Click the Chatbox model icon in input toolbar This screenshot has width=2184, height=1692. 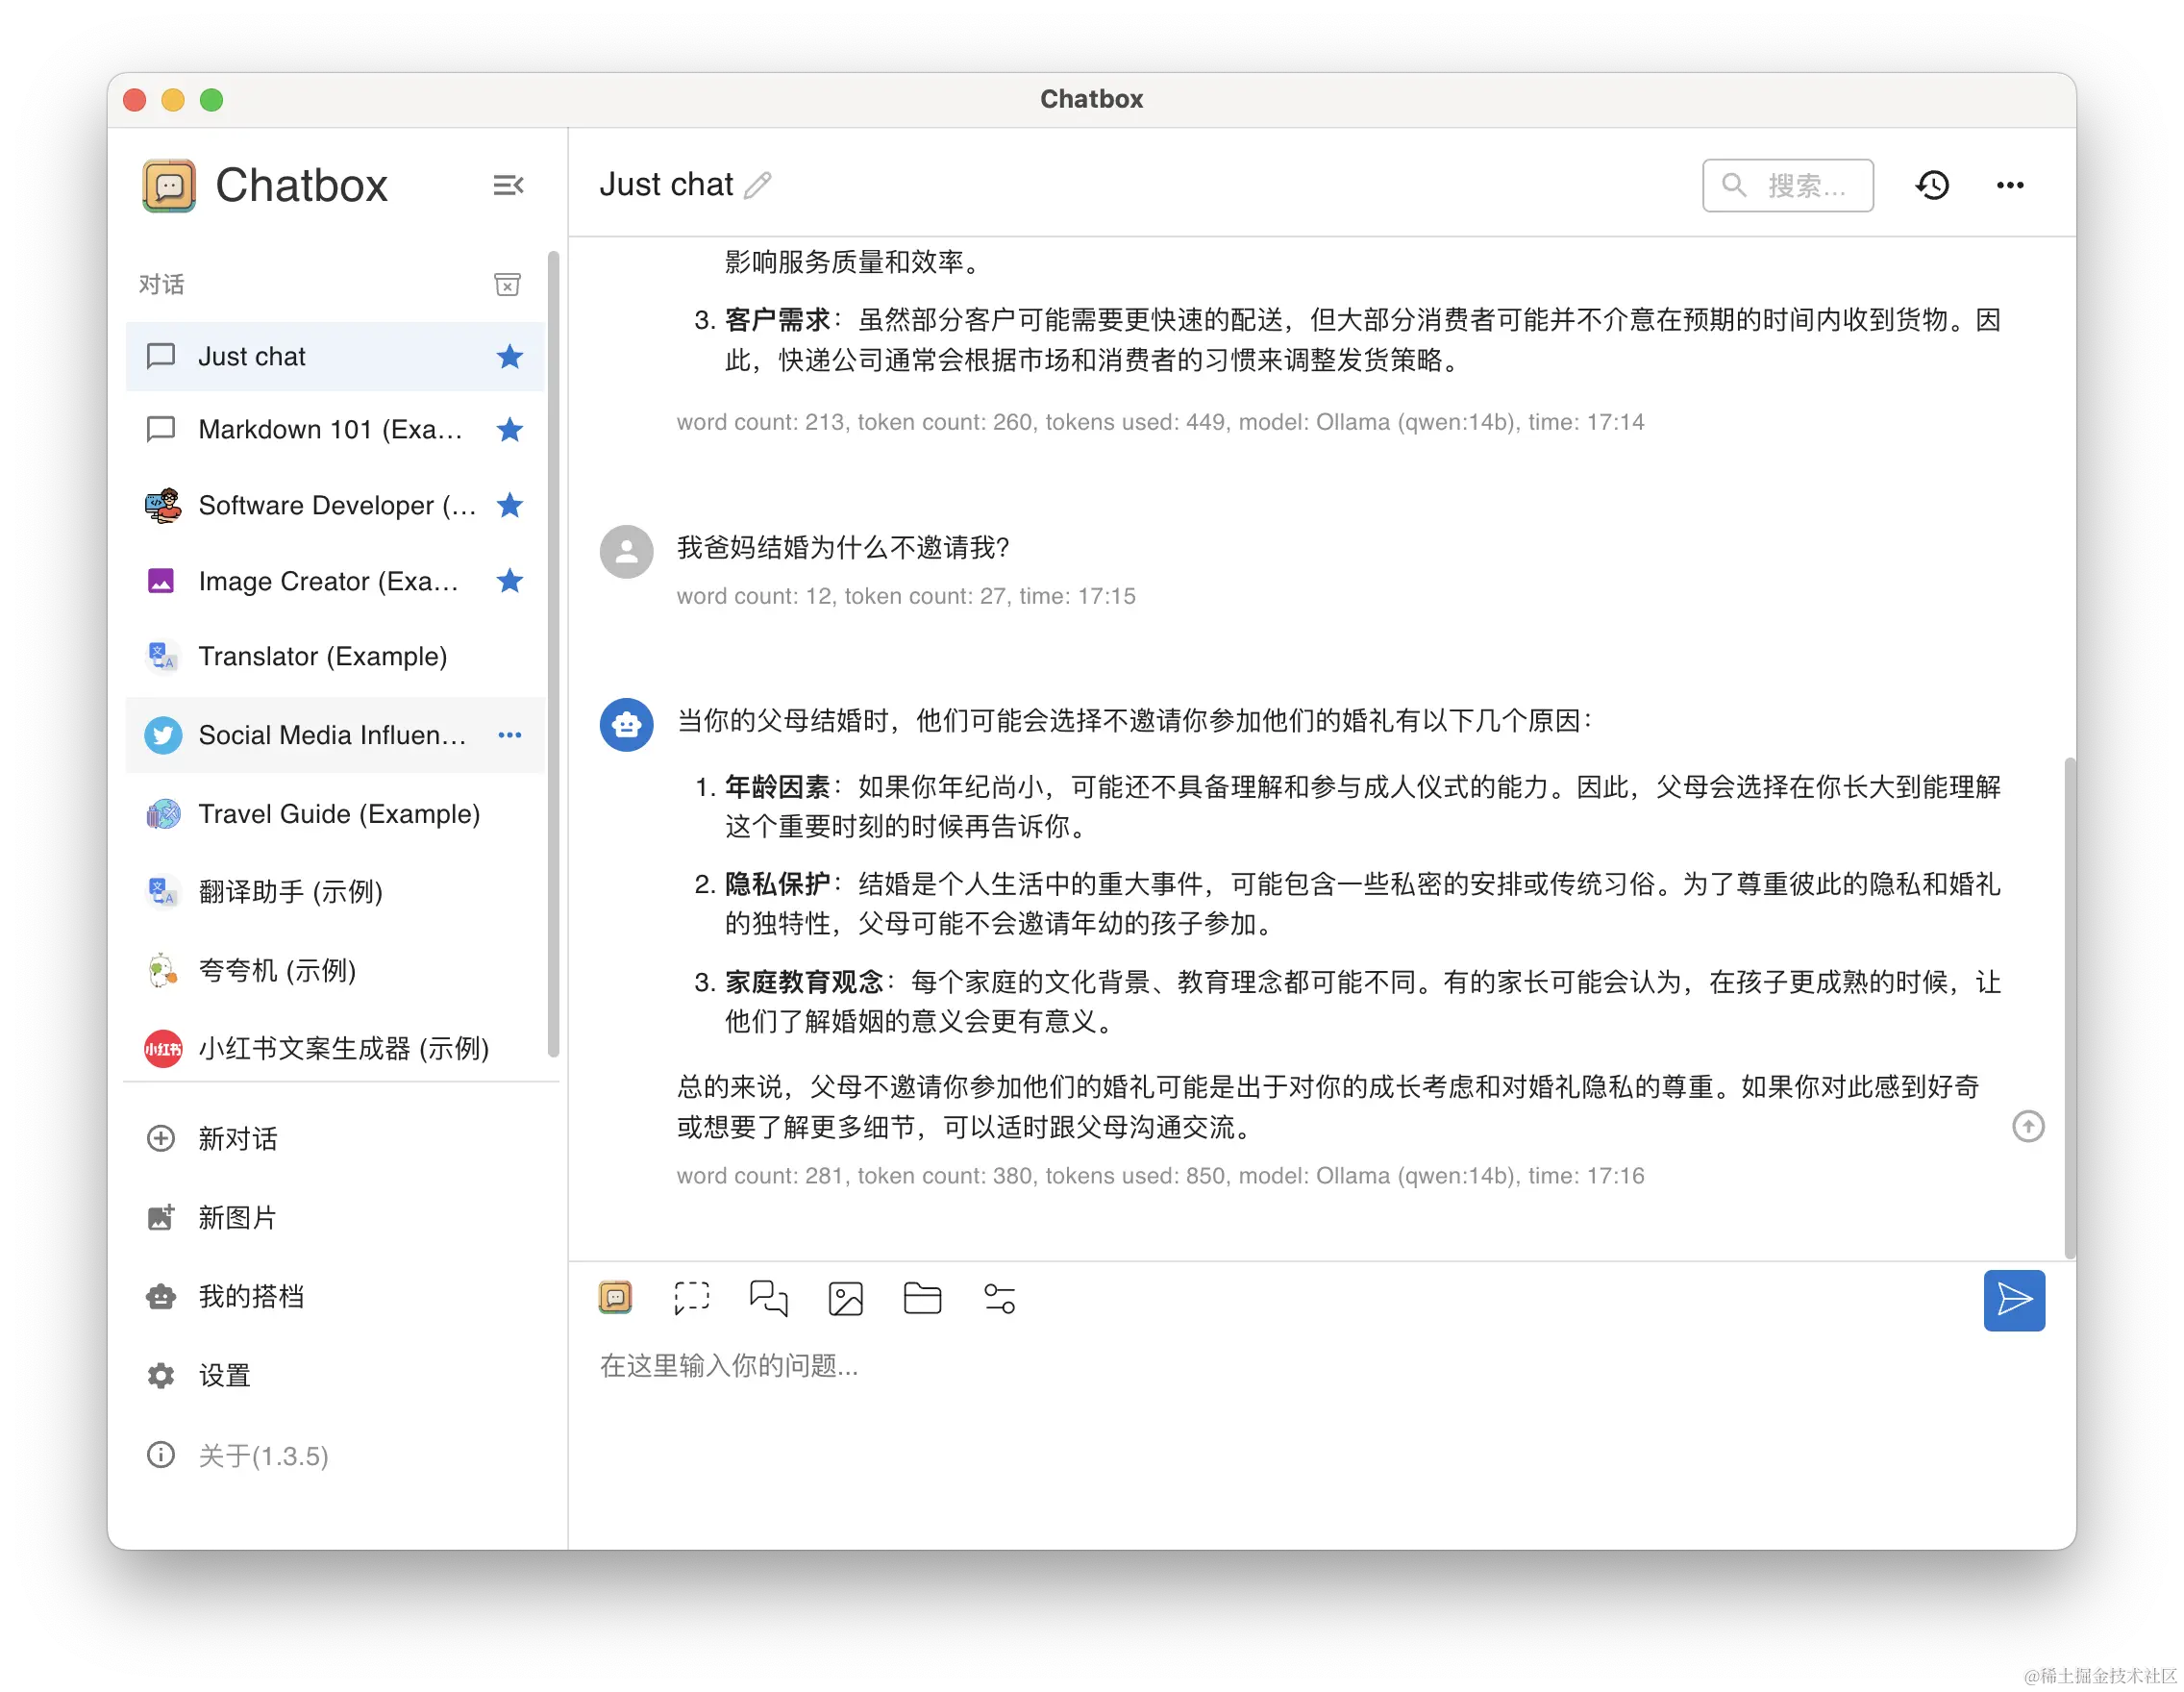coord(615,1298)
